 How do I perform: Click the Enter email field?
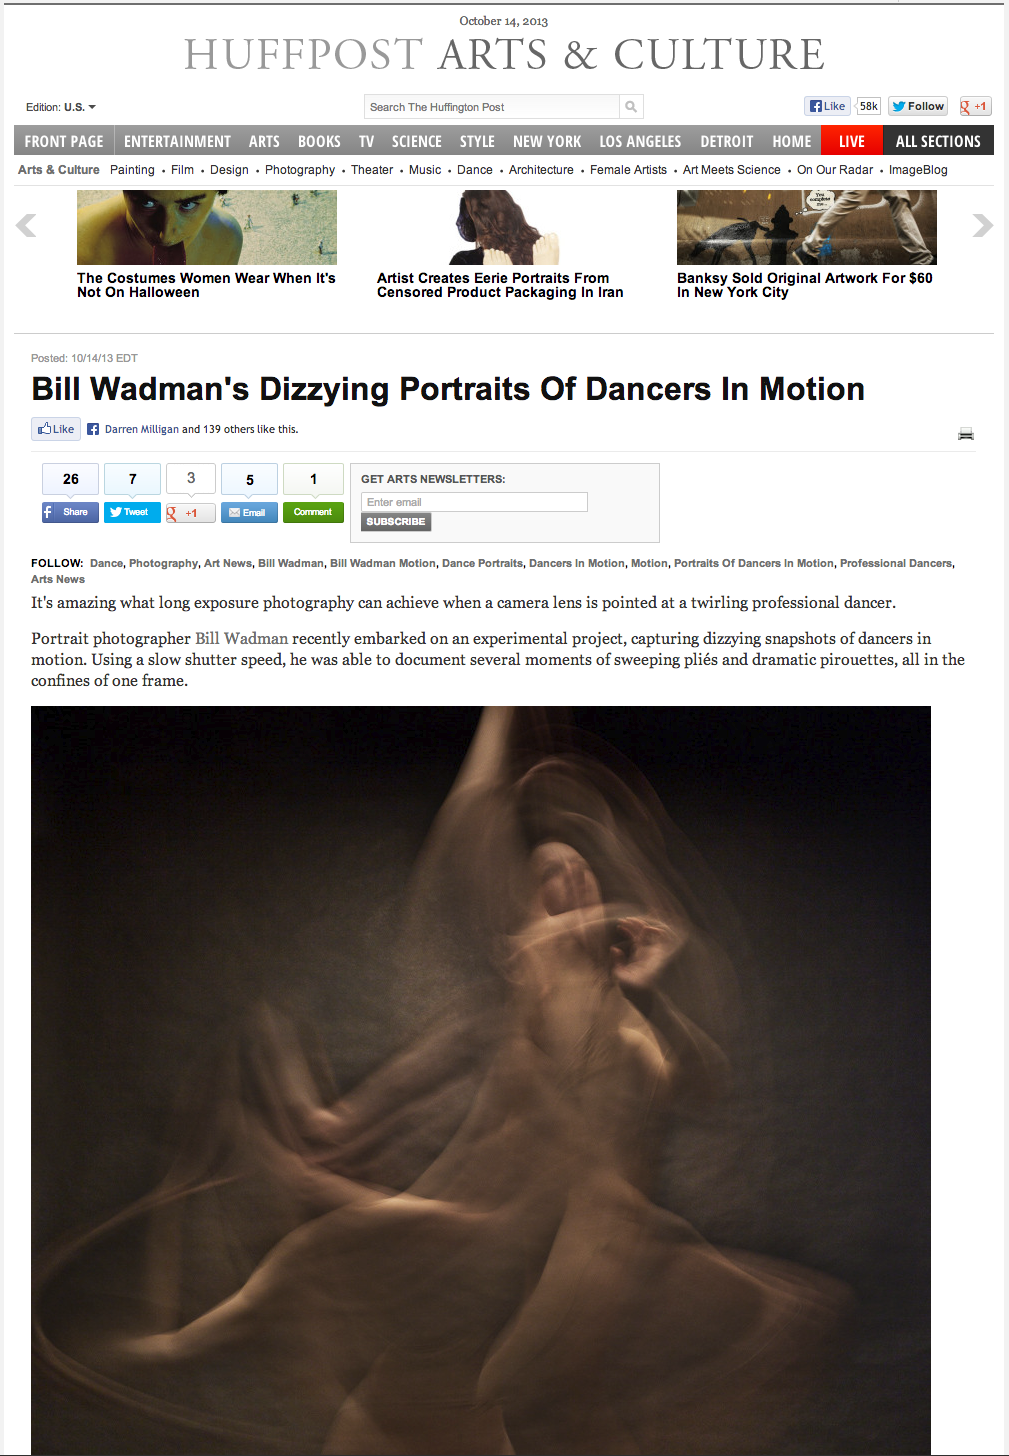[x=474, y=502]
